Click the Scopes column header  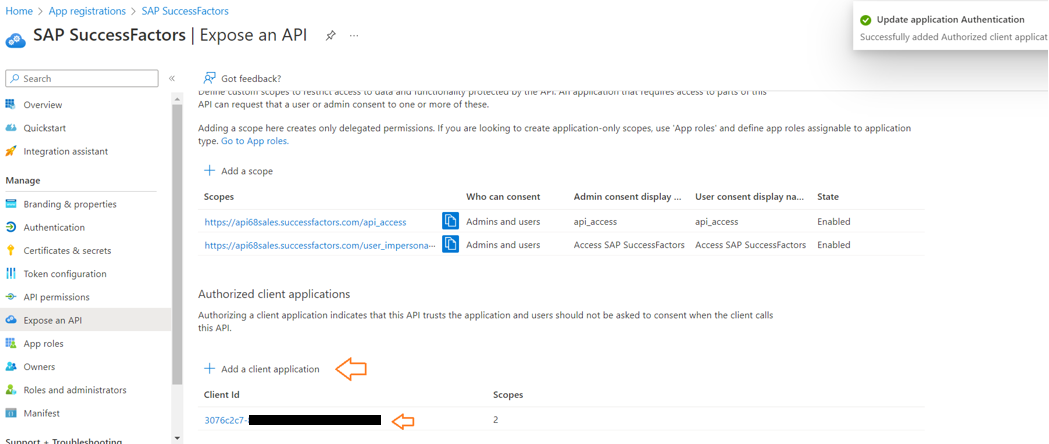click(219, 197)
